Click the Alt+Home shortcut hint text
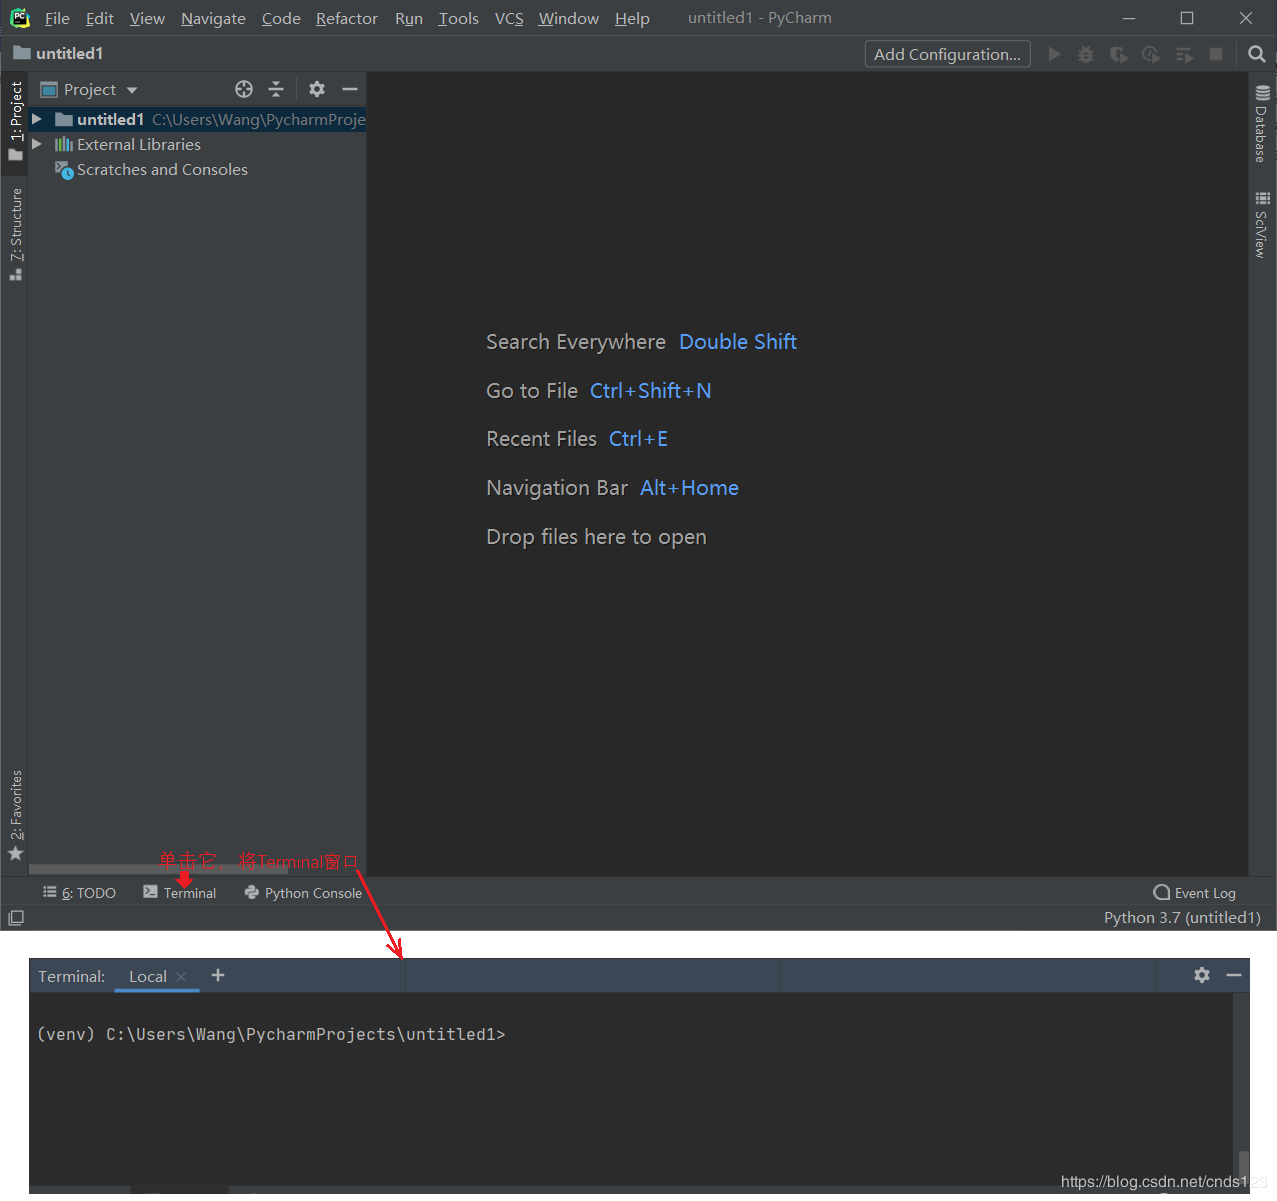This screenshot has height=1201, width=1277. [689, 488]
